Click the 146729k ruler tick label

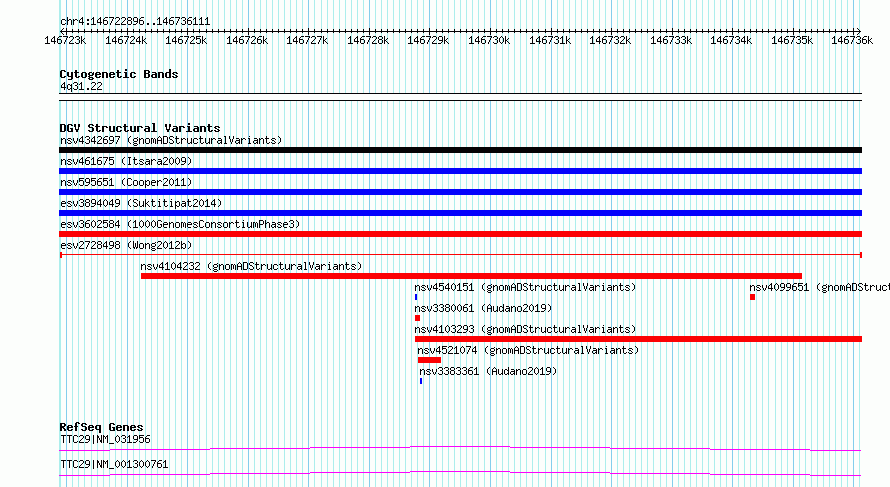tap(428, 40)
